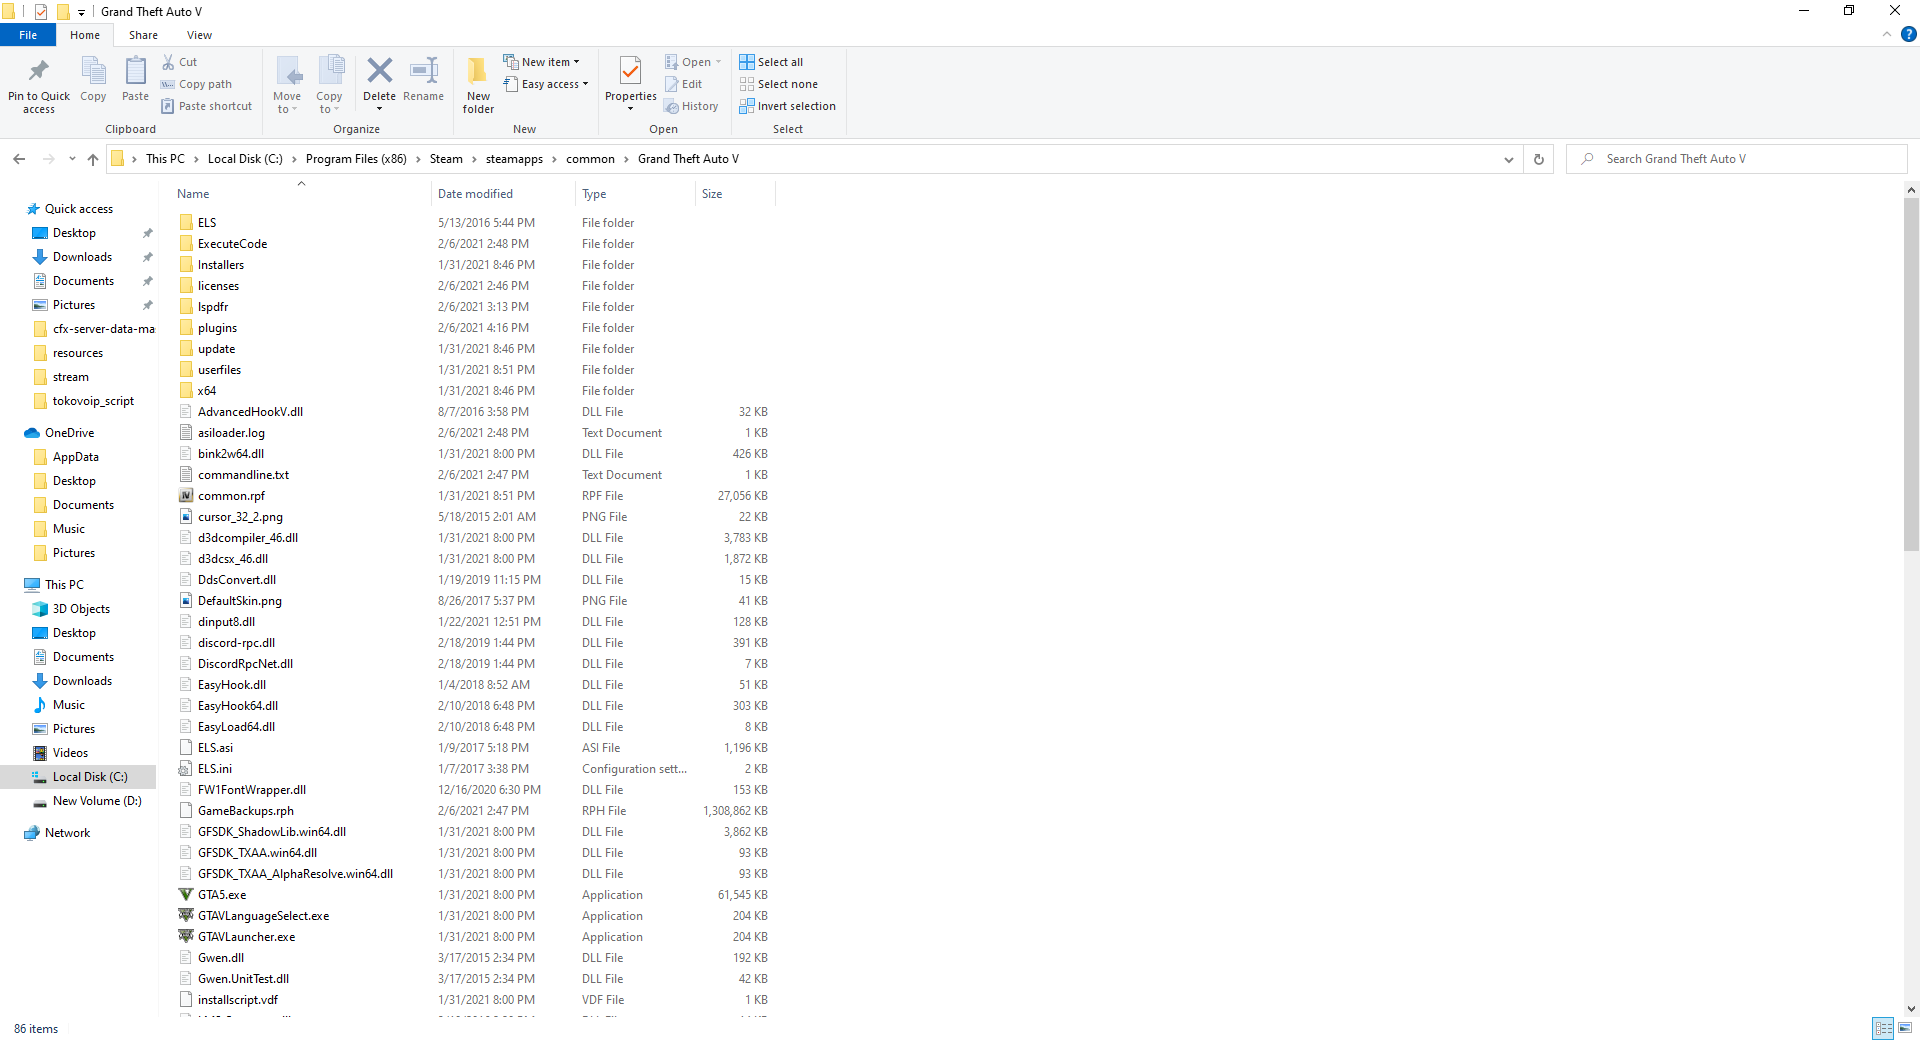Click Select all button
The width and height of the screenshot is (1920, 1040).
pos(771,62)
